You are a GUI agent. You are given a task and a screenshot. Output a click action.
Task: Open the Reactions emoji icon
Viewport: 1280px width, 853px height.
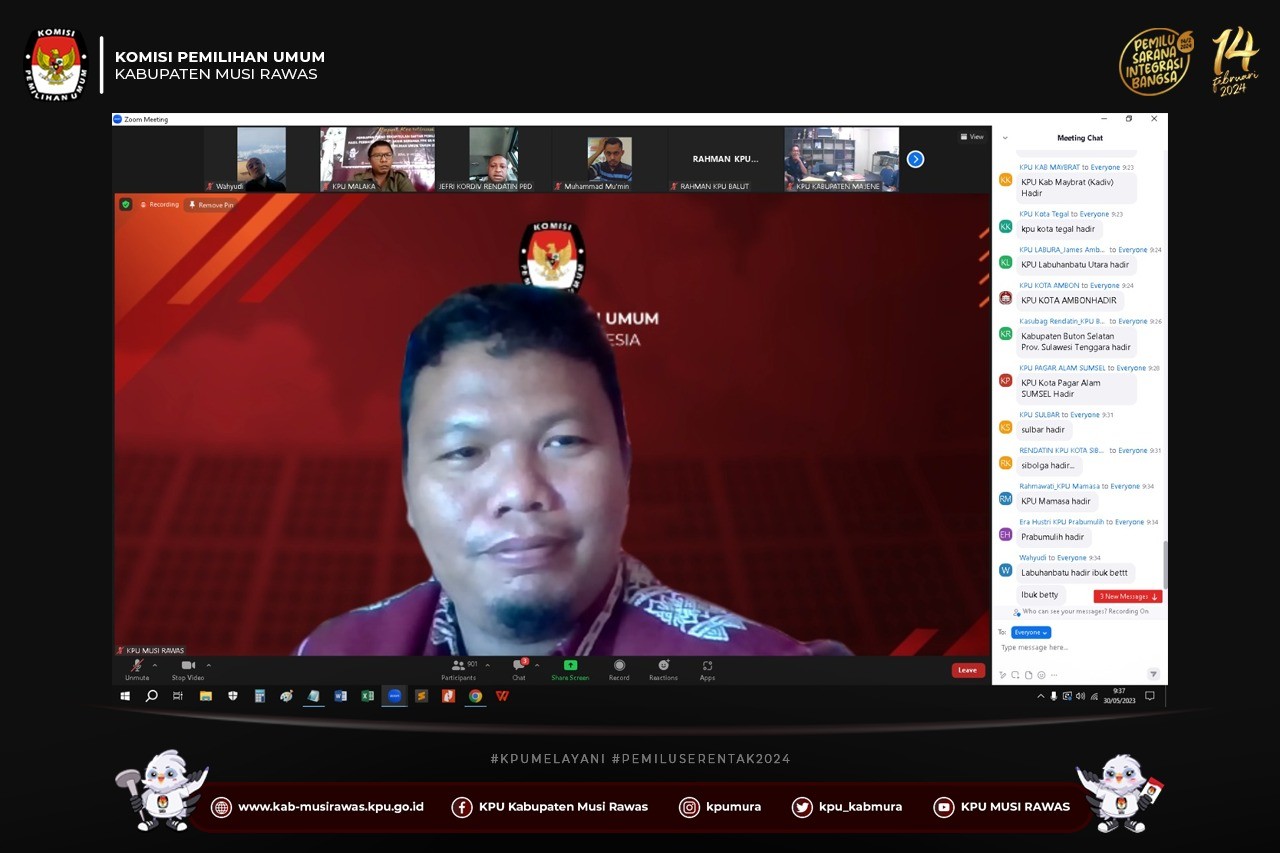(x=663, y=665)
